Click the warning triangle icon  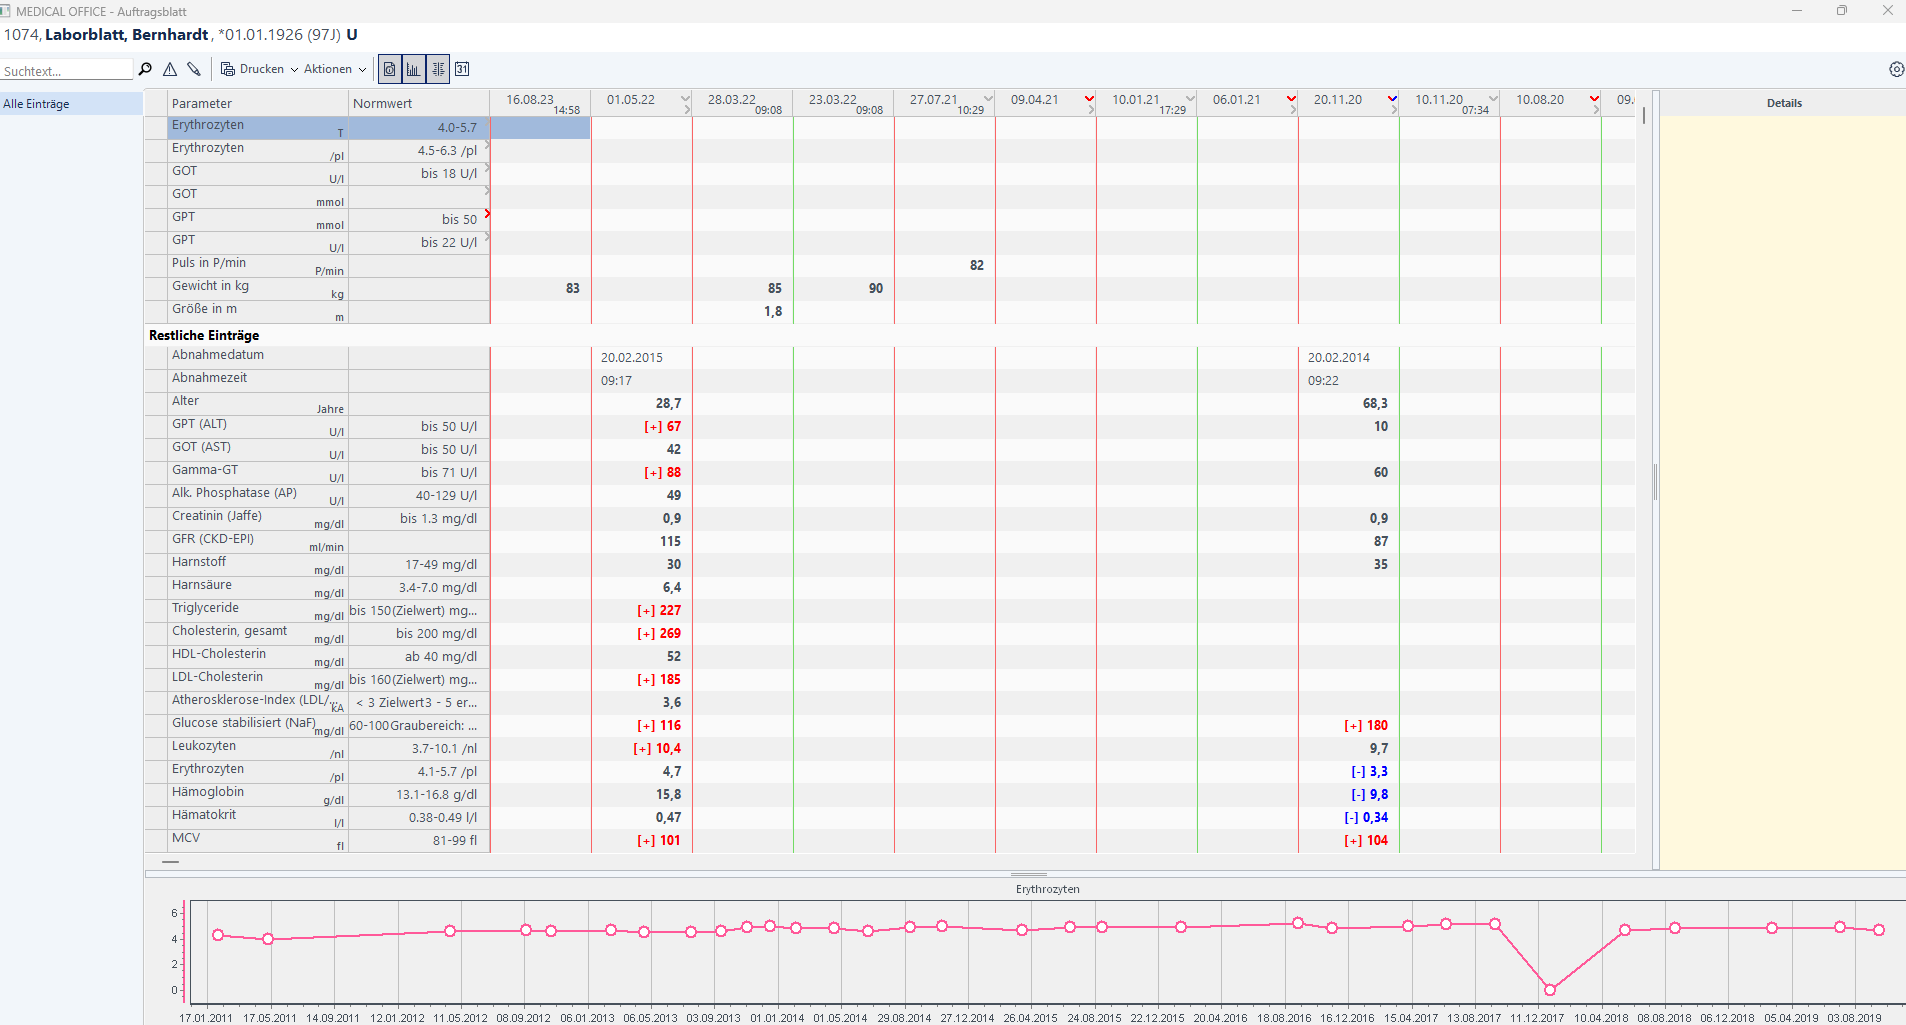point(170,69)
